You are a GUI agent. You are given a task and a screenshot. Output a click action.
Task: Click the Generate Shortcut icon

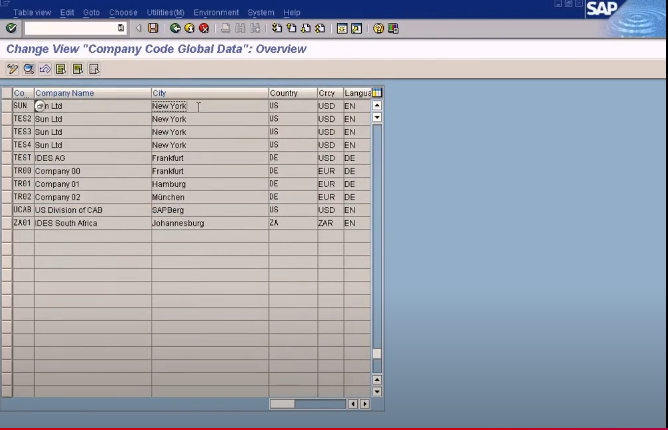[357, 29]
